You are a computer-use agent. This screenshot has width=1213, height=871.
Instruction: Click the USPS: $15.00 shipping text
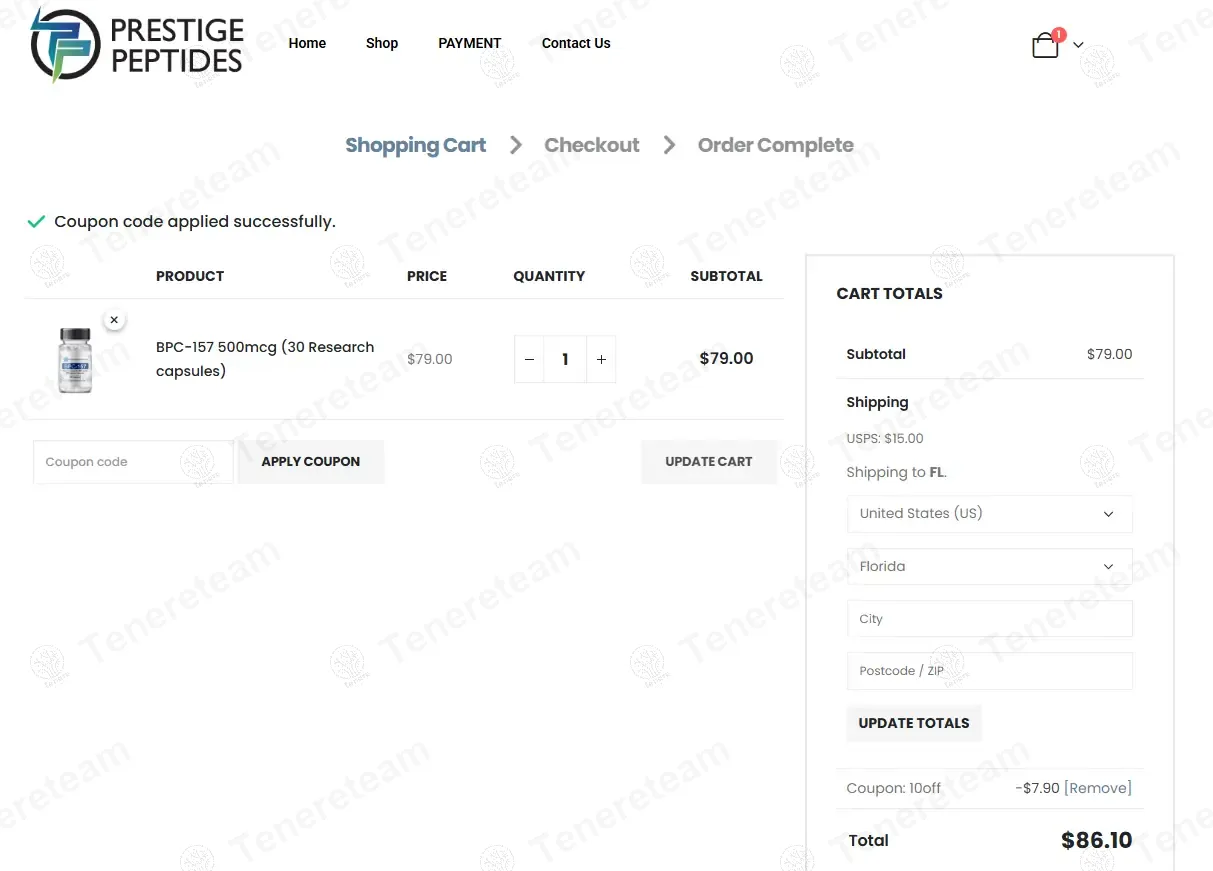(x=885, y=438)
